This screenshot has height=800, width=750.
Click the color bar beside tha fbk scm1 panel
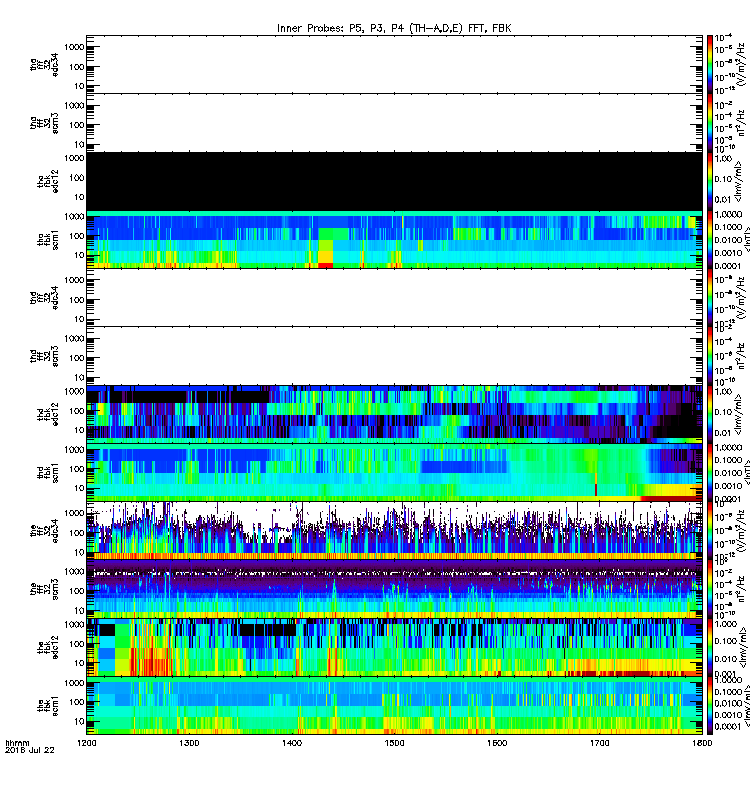[709, 239]
